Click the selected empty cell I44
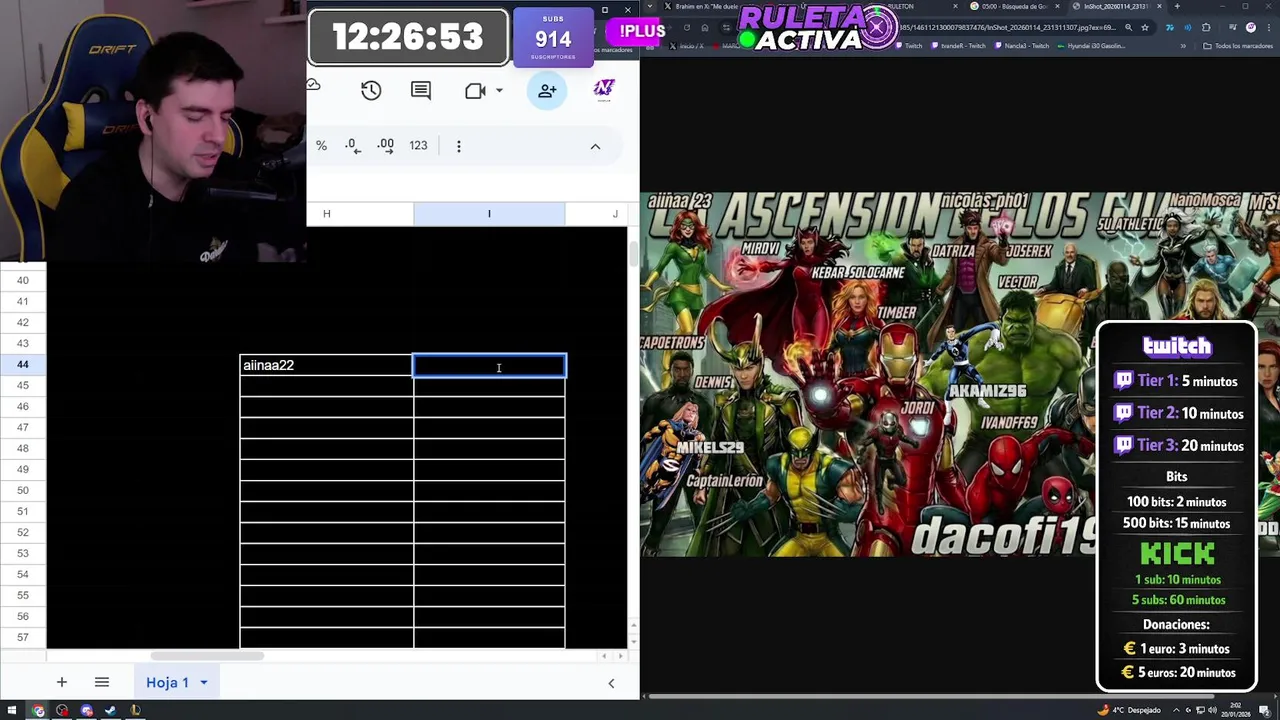 coord(489,366)
